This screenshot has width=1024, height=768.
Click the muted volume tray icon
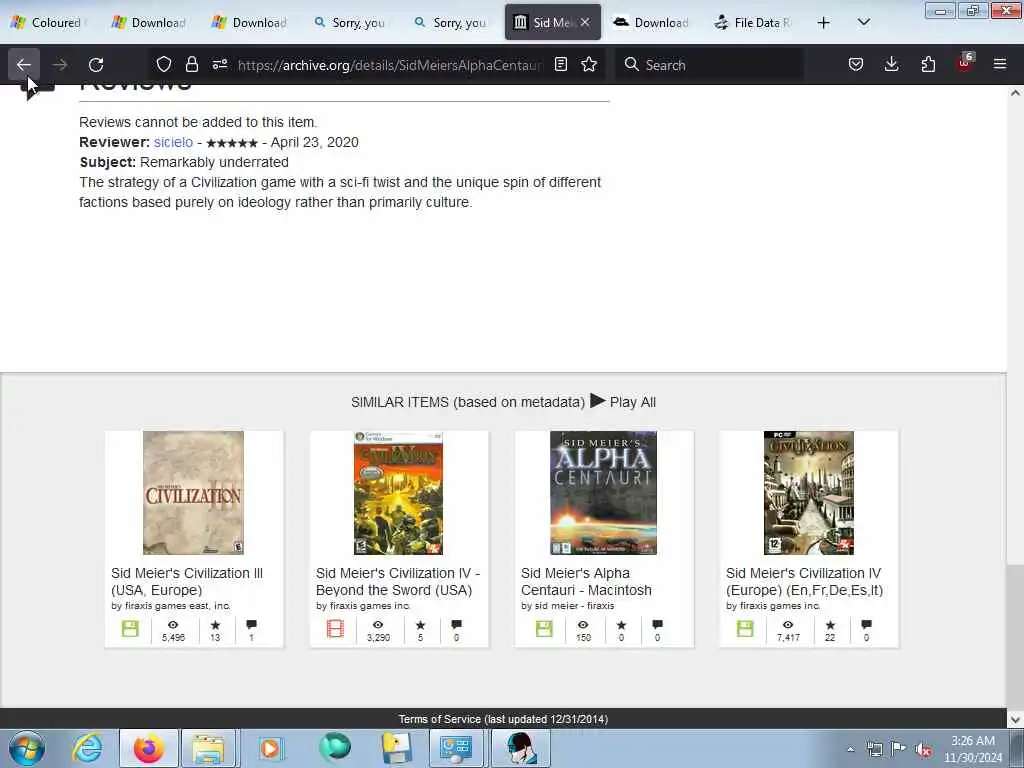pyautogui.click(x=923, y=749)
